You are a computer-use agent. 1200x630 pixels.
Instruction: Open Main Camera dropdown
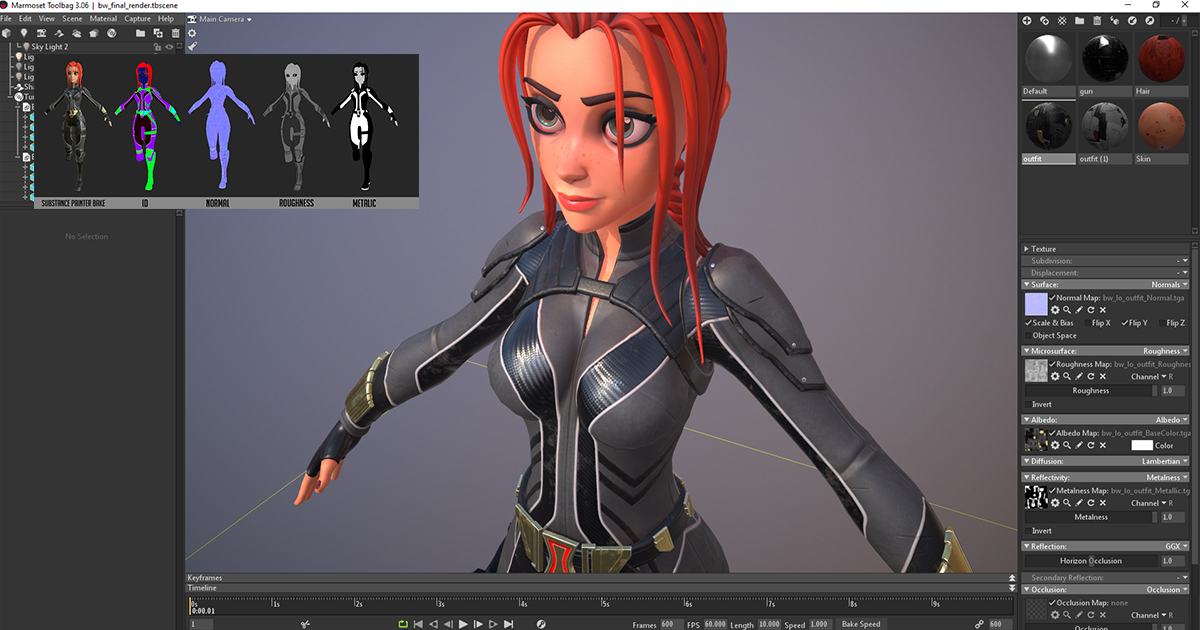(x=225, y=19)
